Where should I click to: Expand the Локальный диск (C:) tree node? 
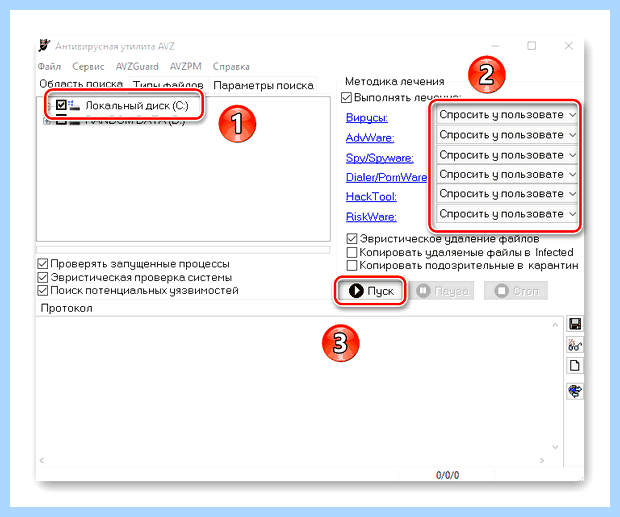(48, 106)
